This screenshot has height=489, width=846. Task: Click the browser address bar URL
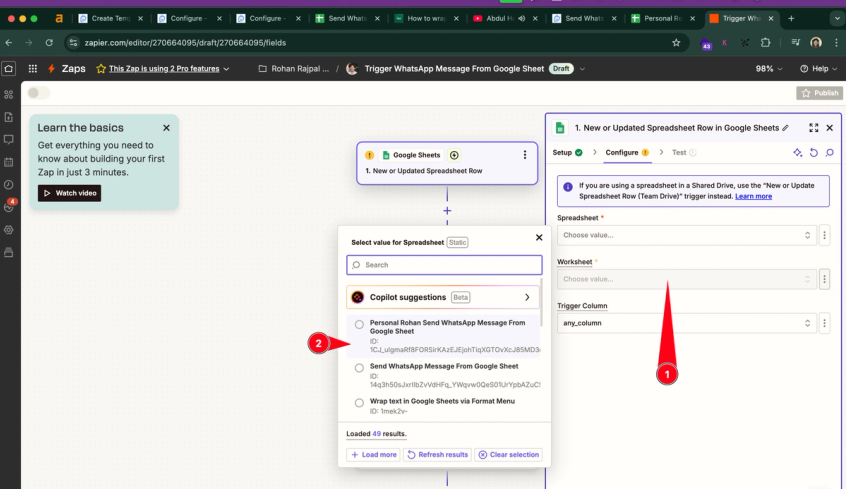click(x=185, y=43)
